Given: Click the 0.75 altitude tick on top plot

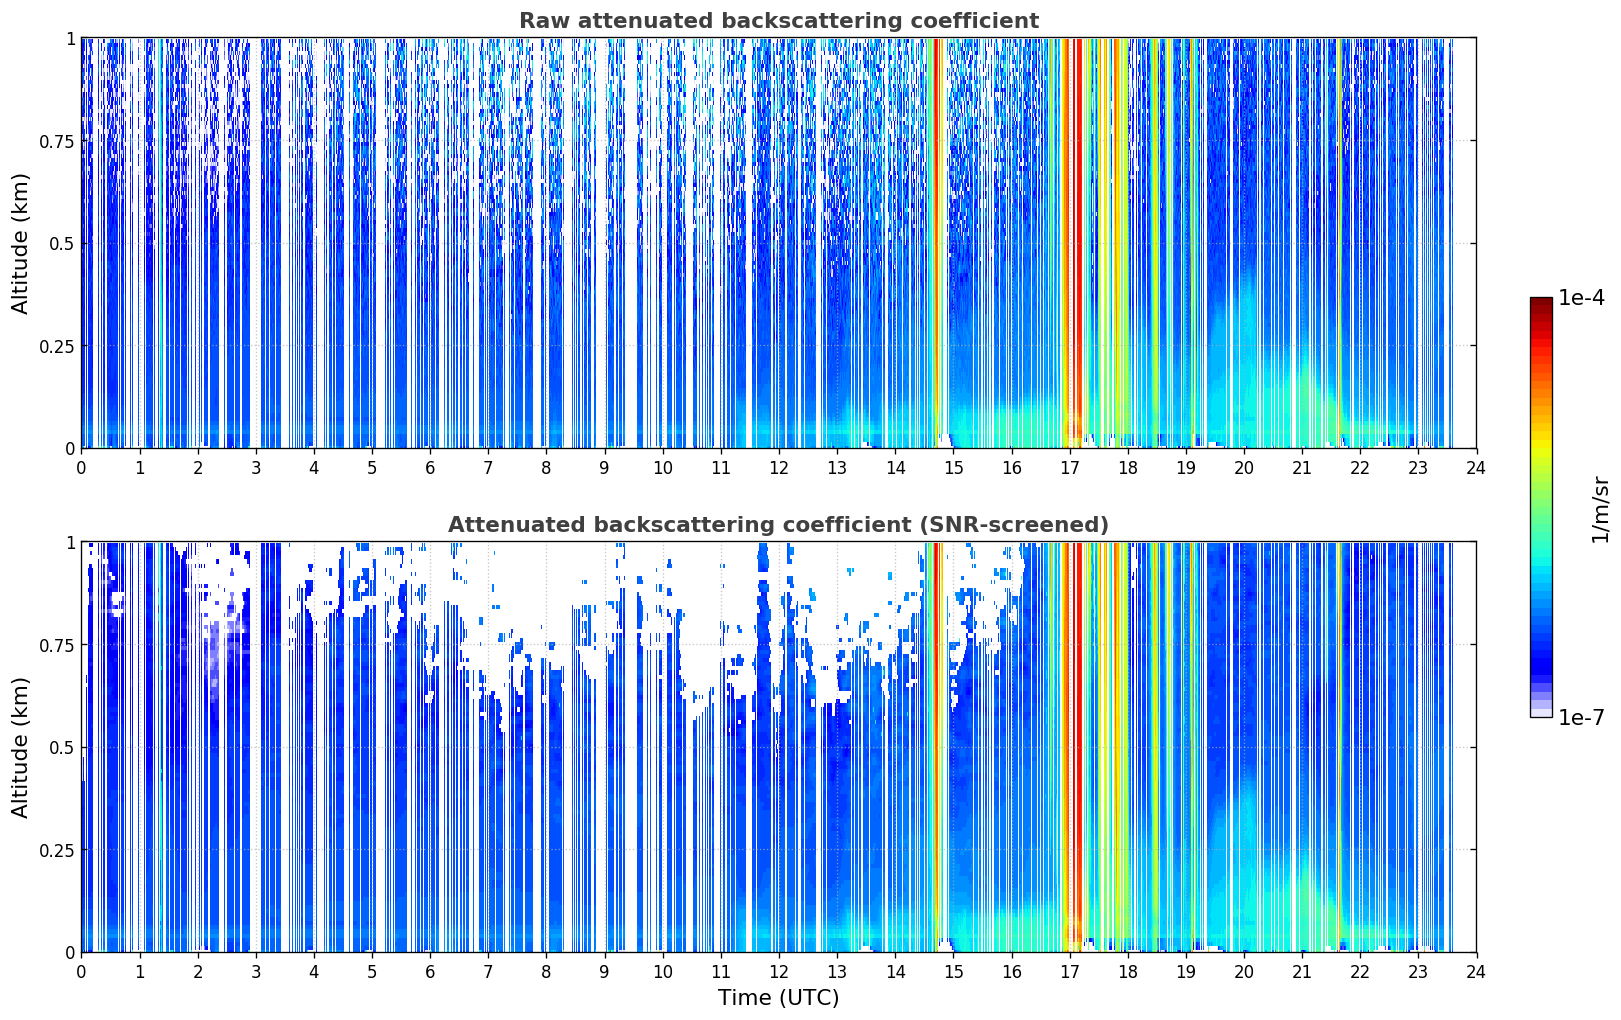Looking at the screenshot, I should coord(57,141).
